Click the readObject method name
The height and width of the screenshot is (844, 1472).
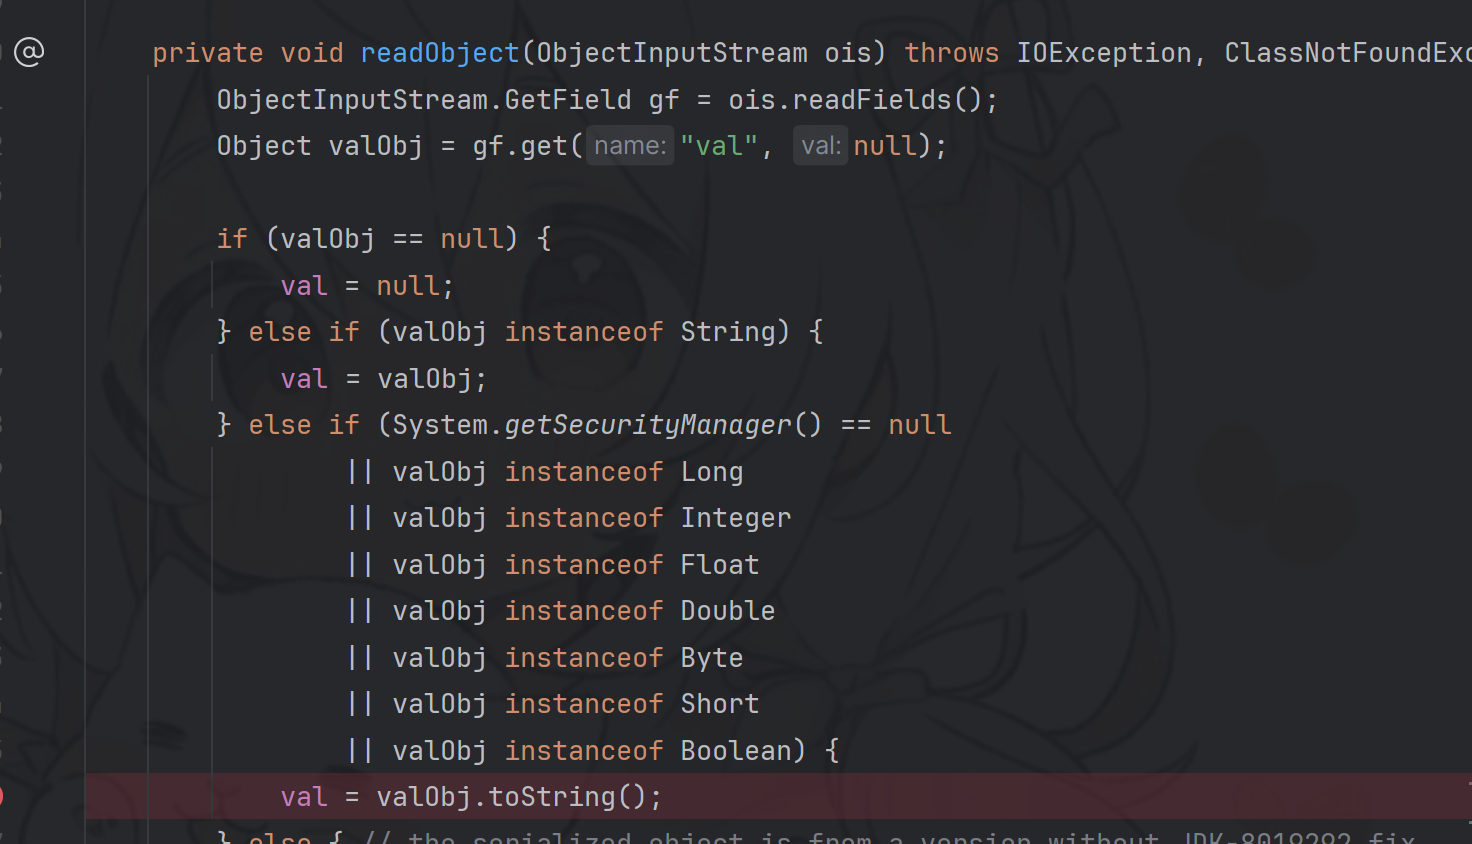pyautogui.click(x=439, y=53)
